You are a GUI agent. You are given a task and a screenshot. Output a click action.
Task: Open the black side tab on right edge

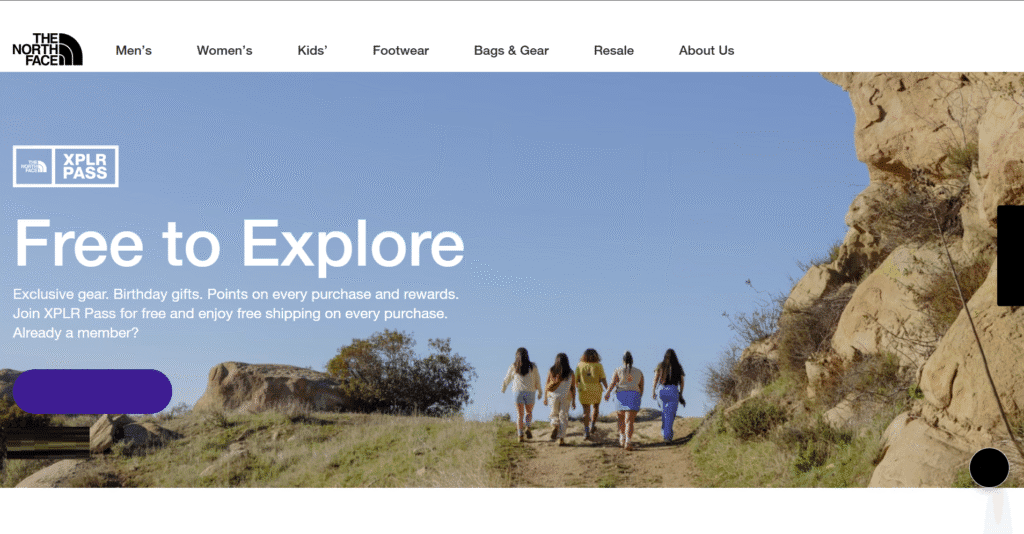point(1010,255)
